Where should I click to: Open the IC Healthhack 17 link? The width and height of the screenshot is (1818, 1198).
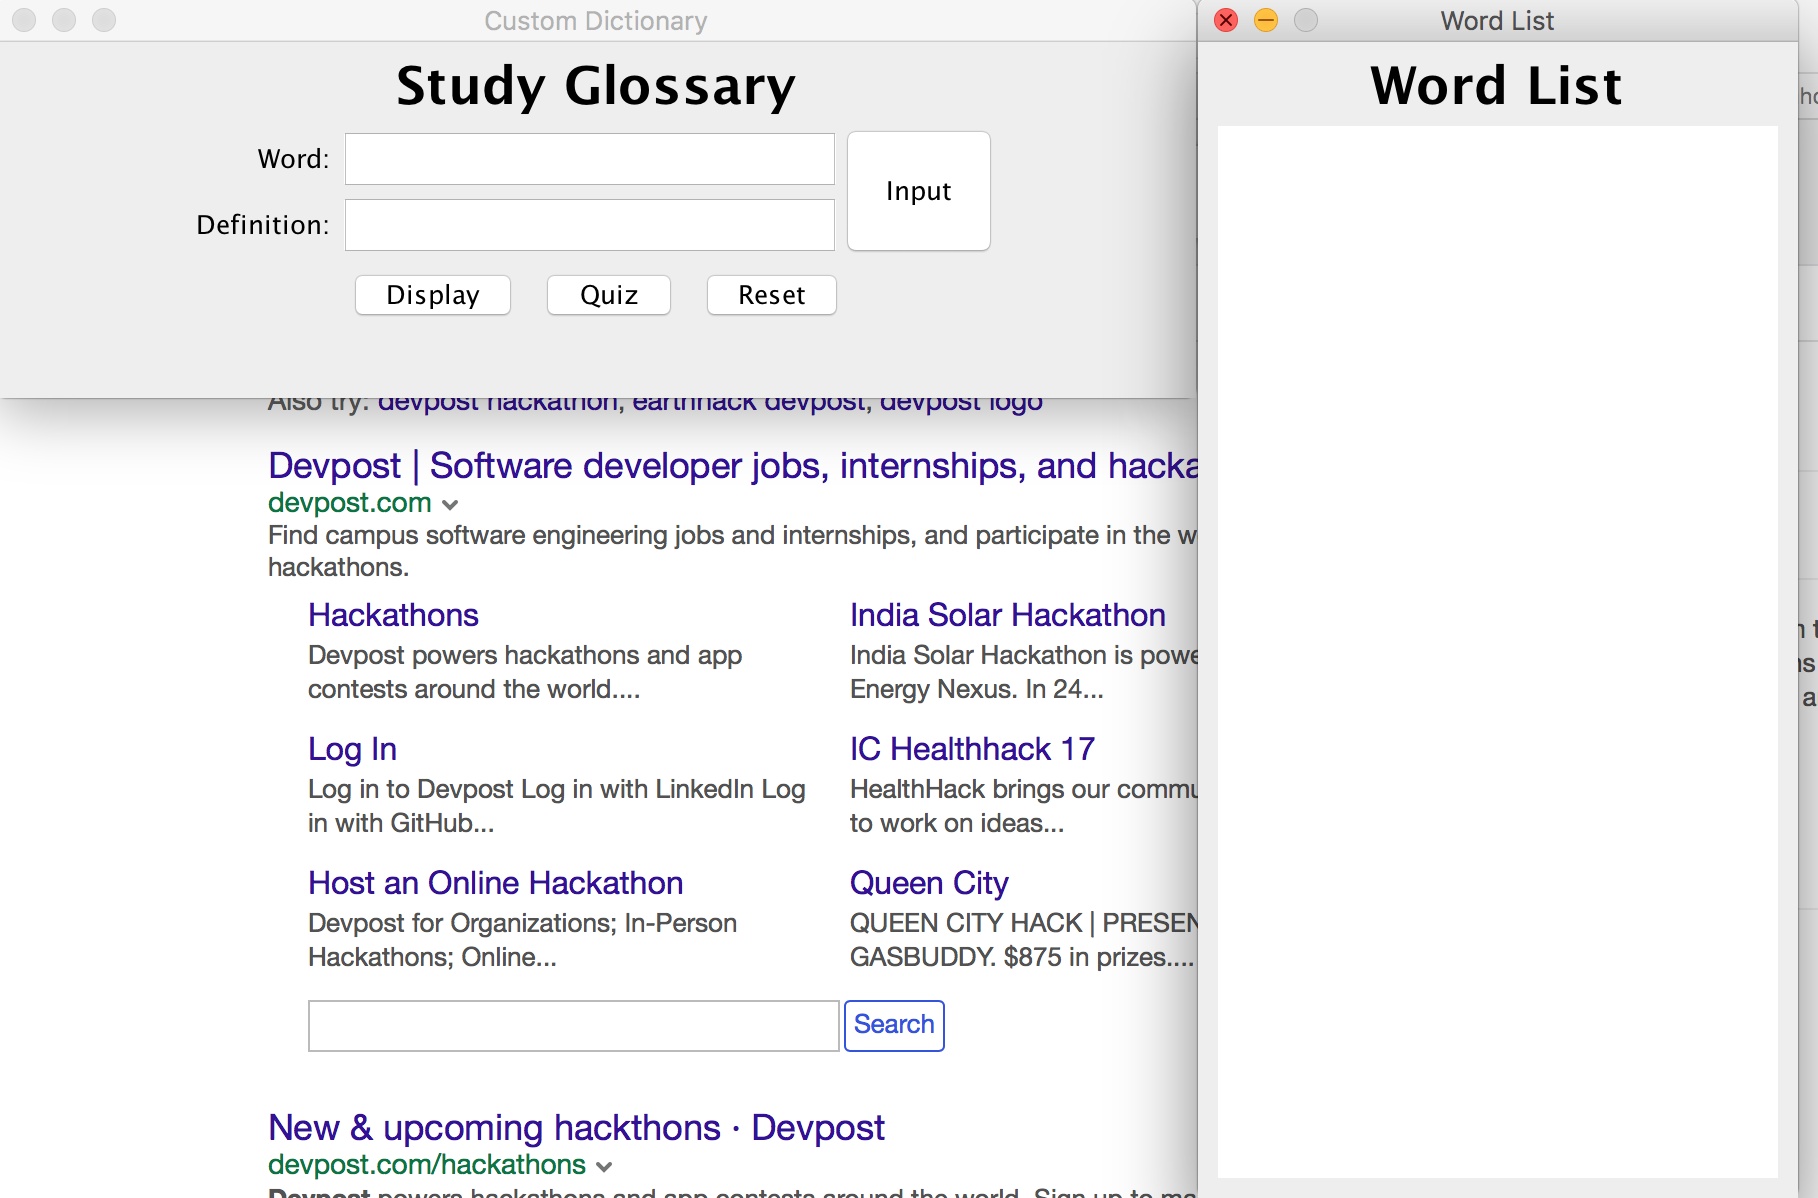pos(972,749)
